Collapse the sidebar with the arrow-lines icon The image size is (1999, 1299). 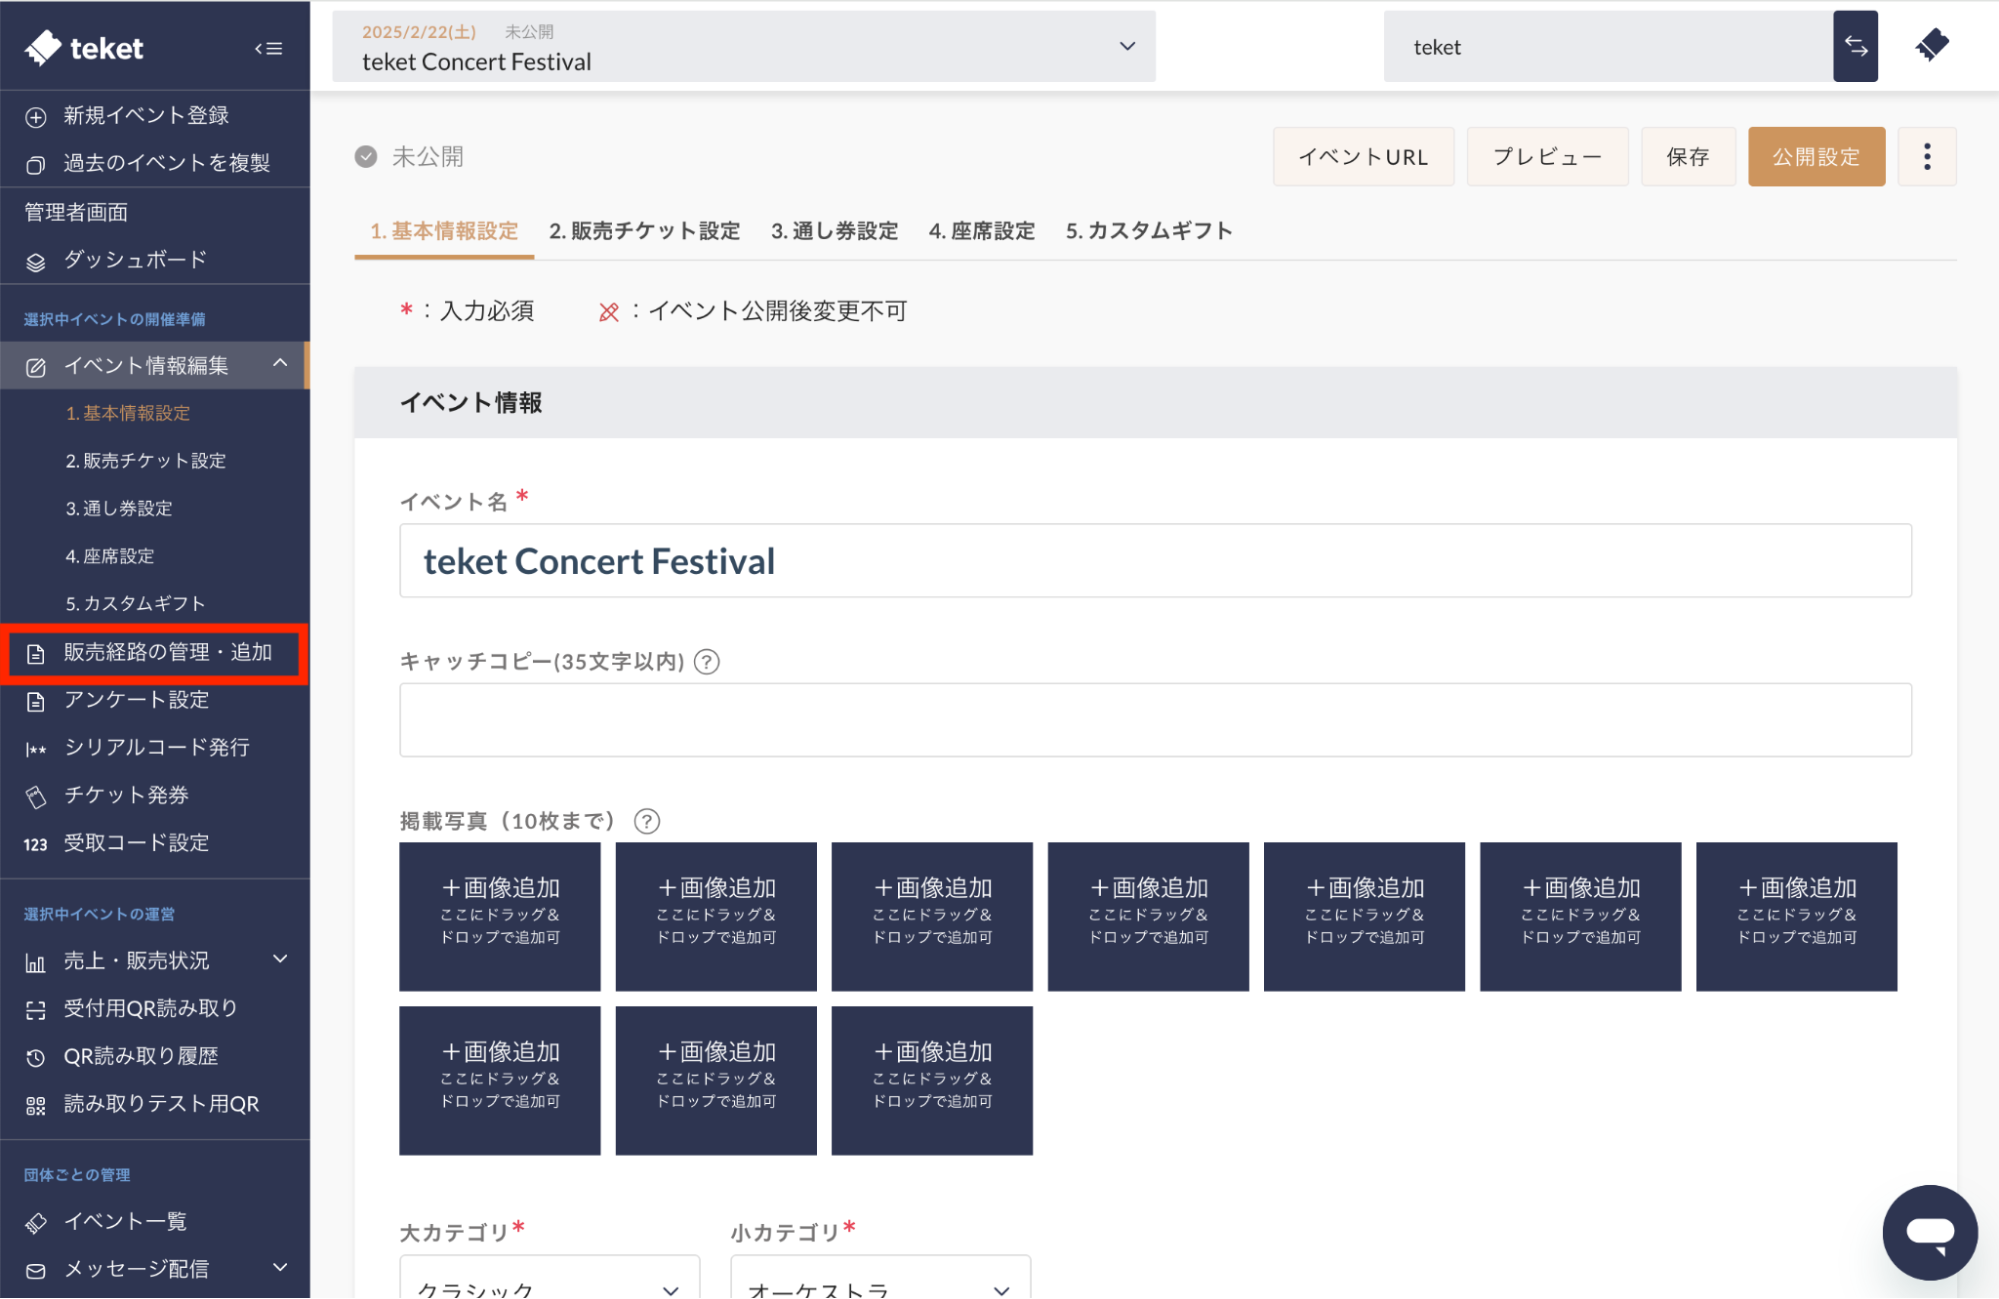pyautogui.click(x=268, y=48)
